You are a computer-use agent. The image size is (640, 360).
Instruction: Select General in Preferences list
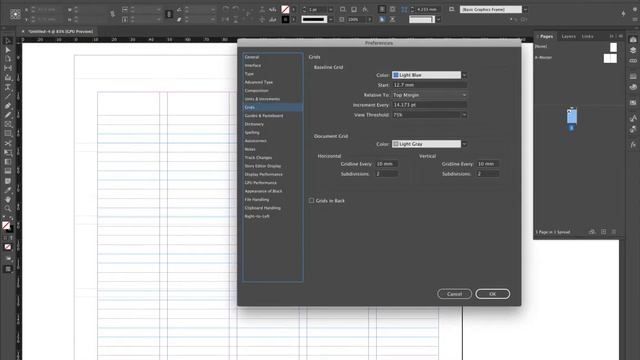(x=252, y=57)
